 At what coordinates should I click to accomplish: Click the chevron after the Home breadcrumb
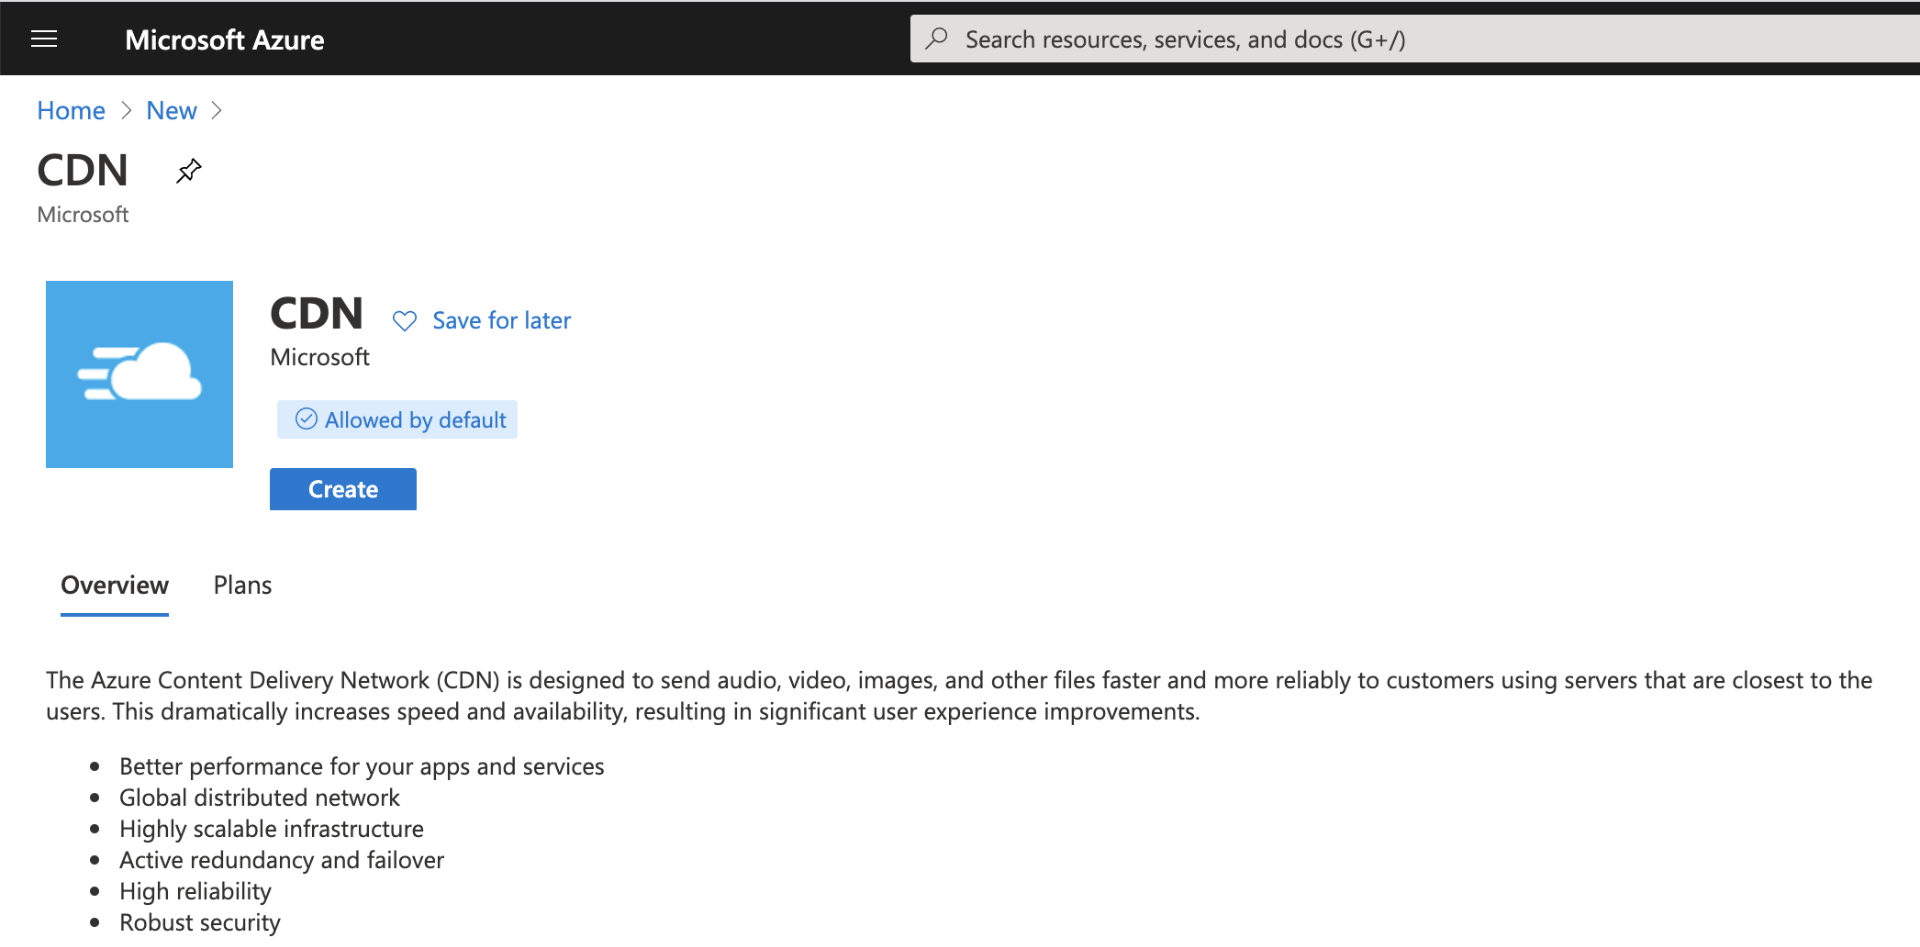click(126, 110)
